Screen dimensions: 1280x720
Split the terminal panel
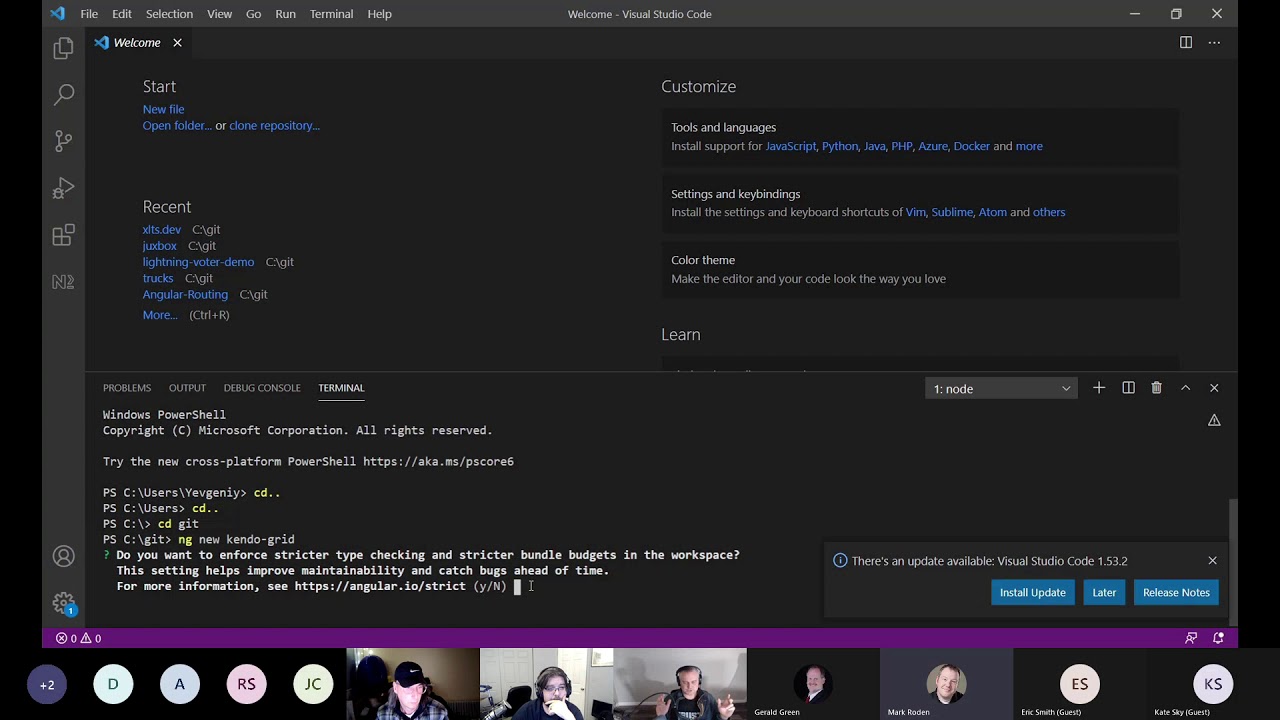point(1128,388)
